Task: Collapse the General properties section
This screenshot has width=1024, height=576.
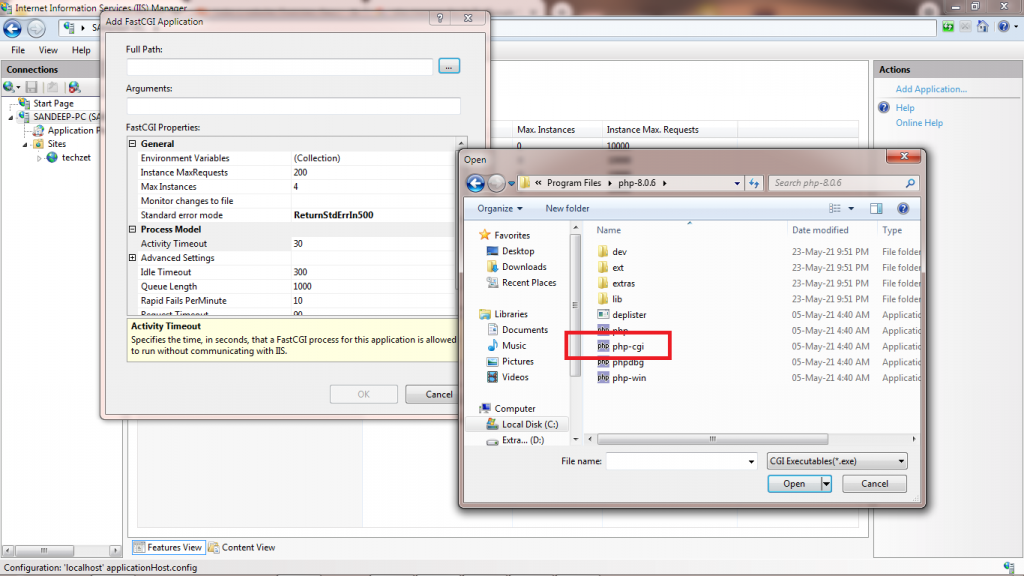Action: click(133, 144)
